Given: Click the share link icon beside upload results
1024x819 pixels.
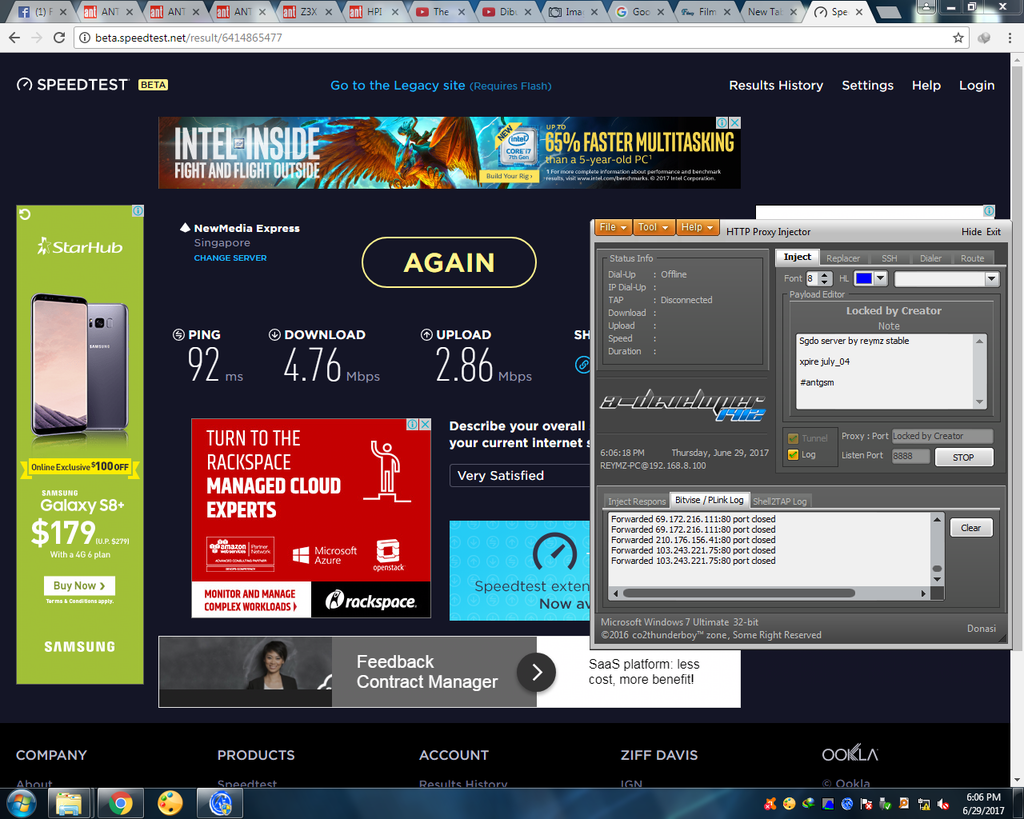Looking at the screenshot, I should [583, 364].
